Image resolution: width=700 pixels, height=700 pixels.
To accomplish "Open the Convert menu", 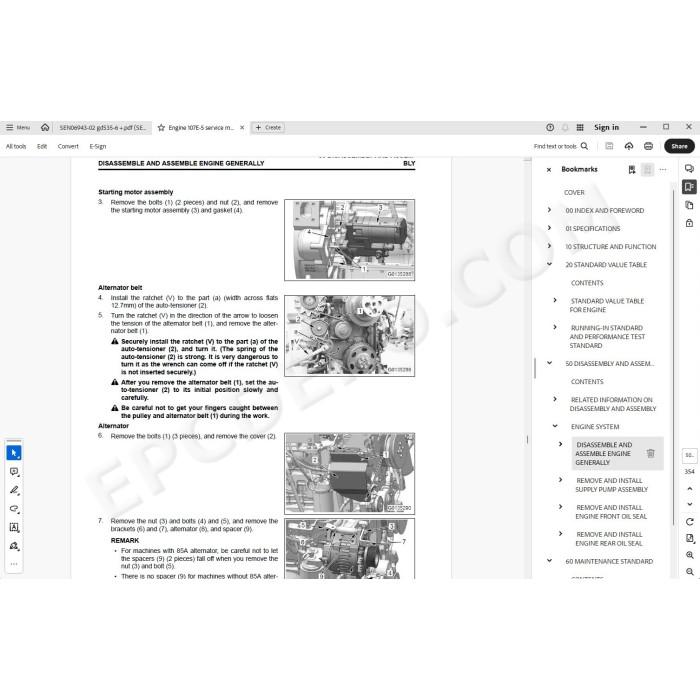I will click(x=68, y=146).
